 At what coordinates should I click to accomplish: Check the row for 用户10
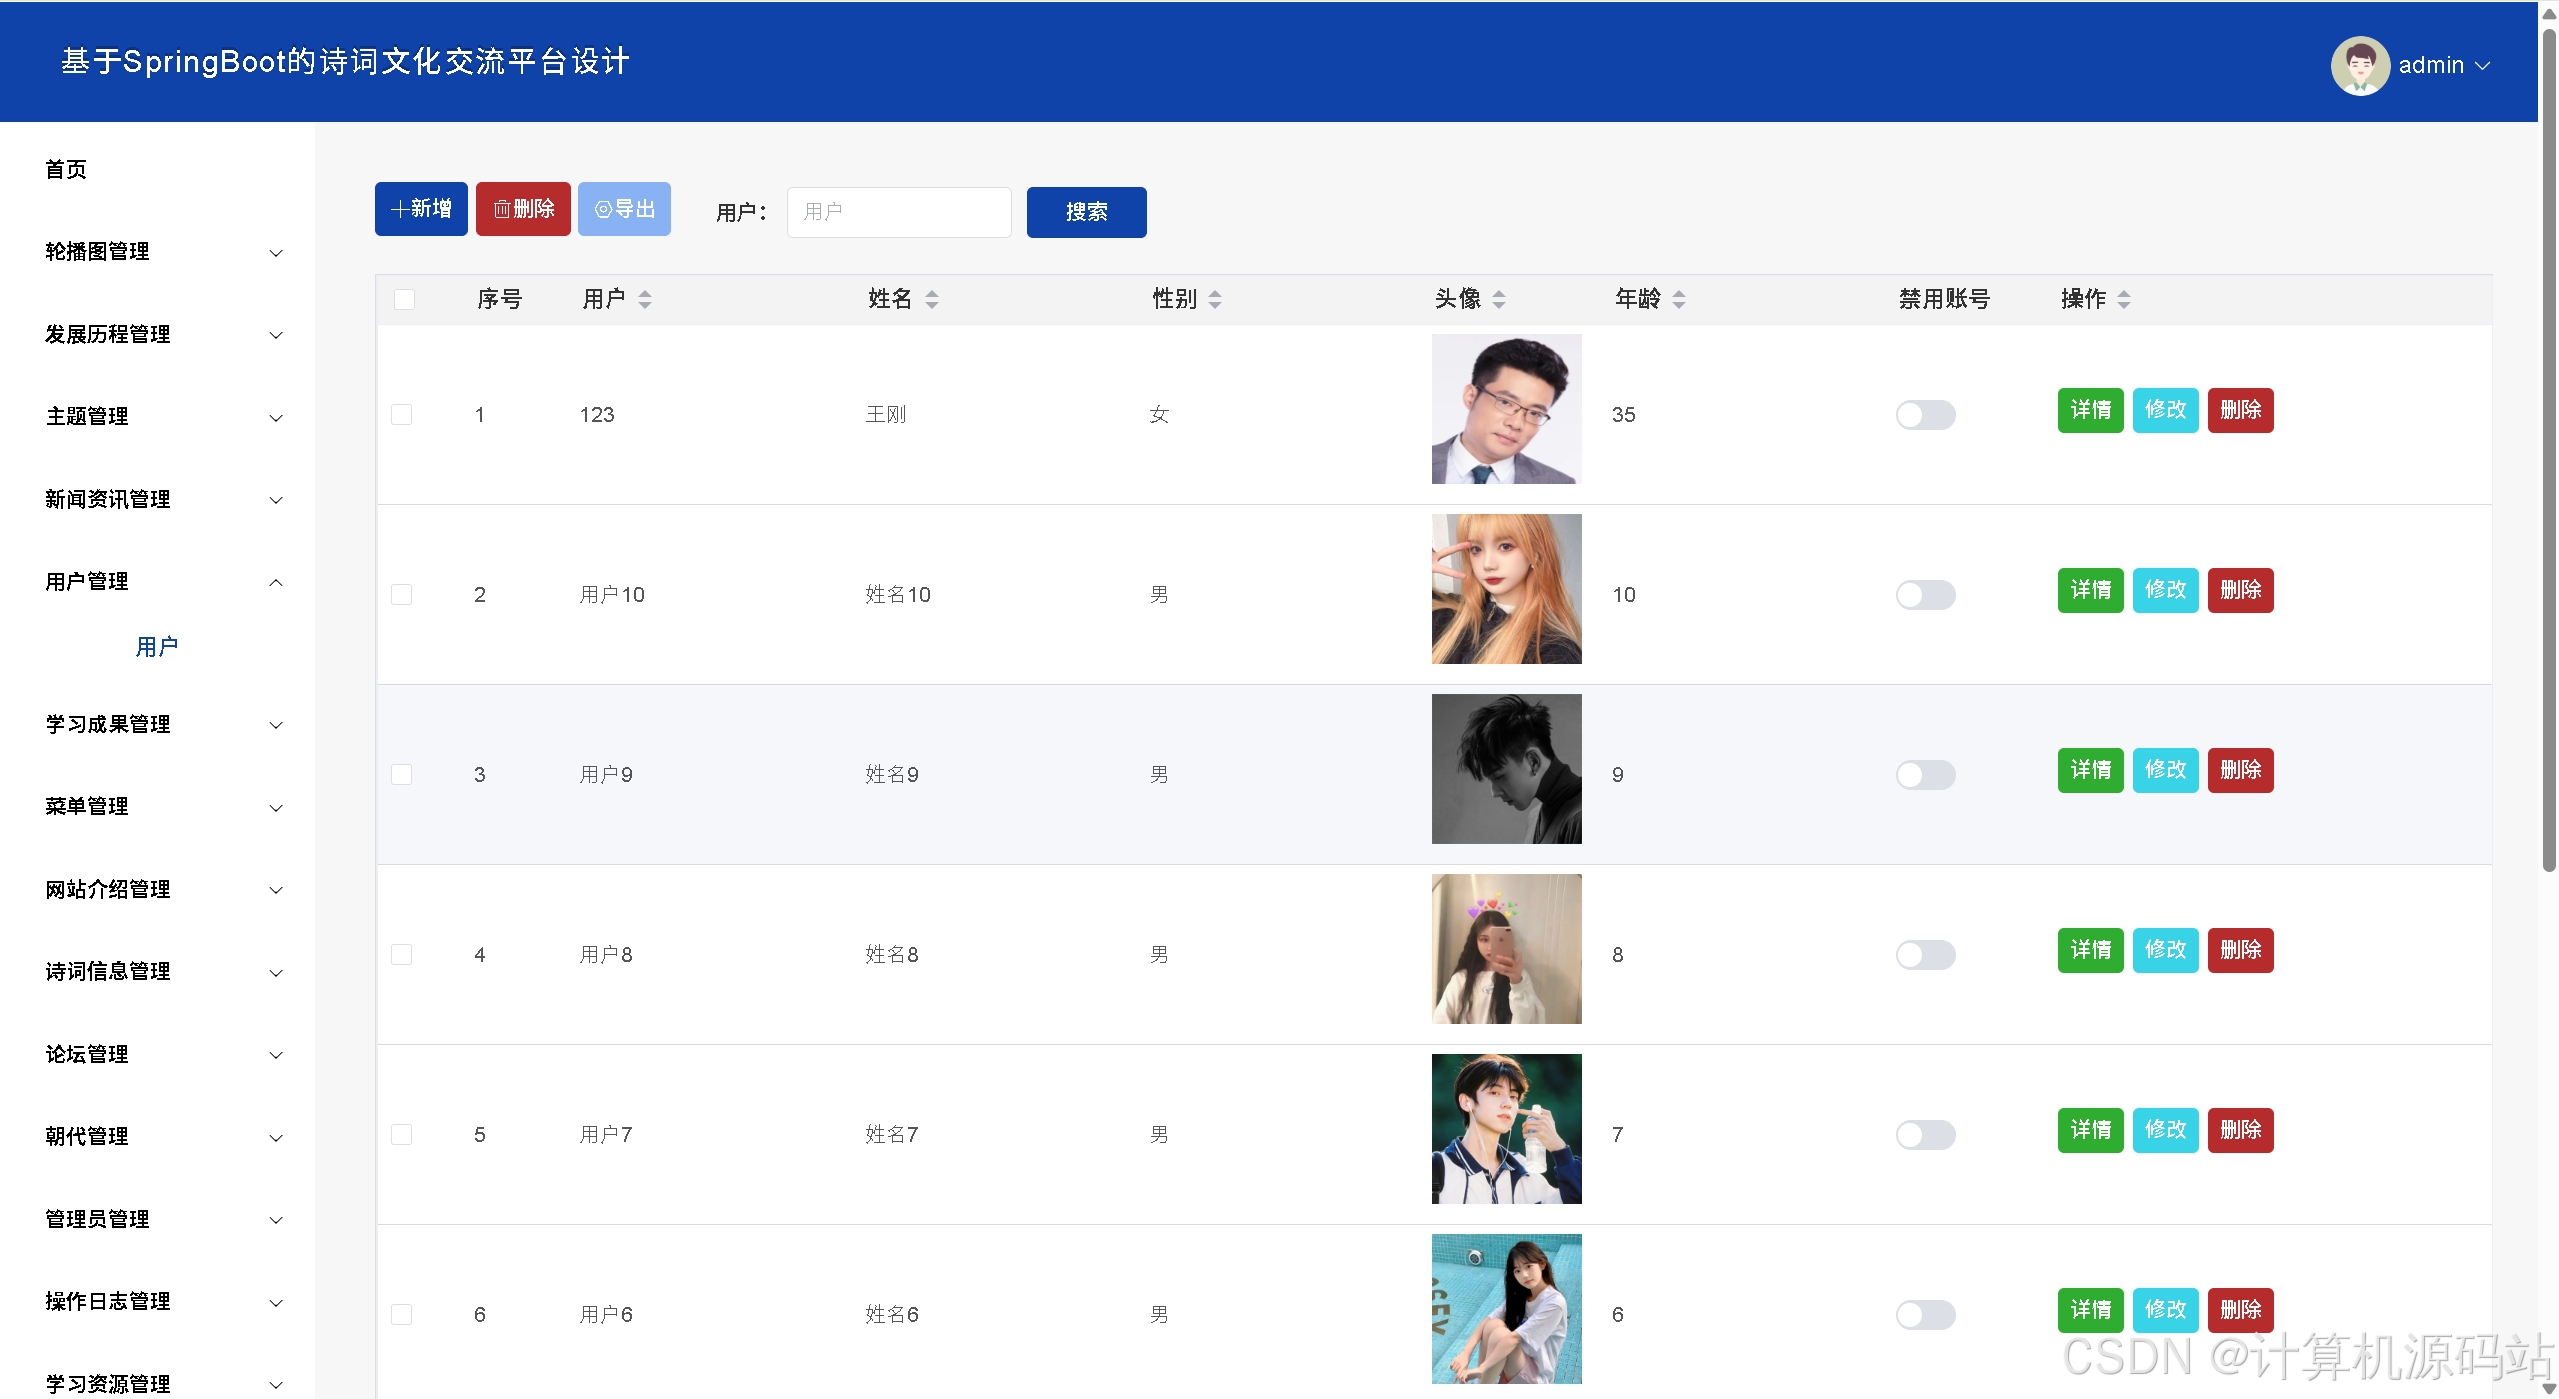401,594
